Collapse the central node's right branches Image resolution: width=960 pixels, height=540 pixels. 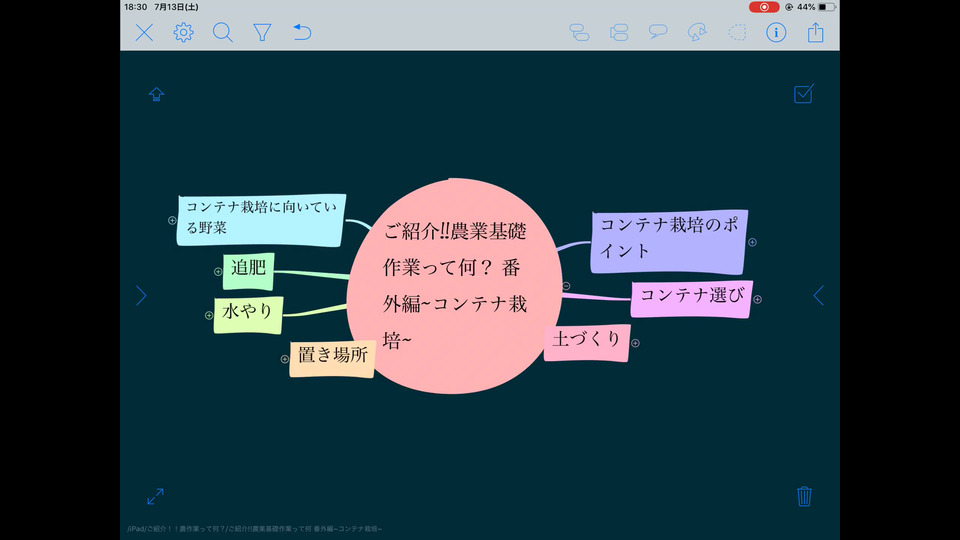(566, 286)
